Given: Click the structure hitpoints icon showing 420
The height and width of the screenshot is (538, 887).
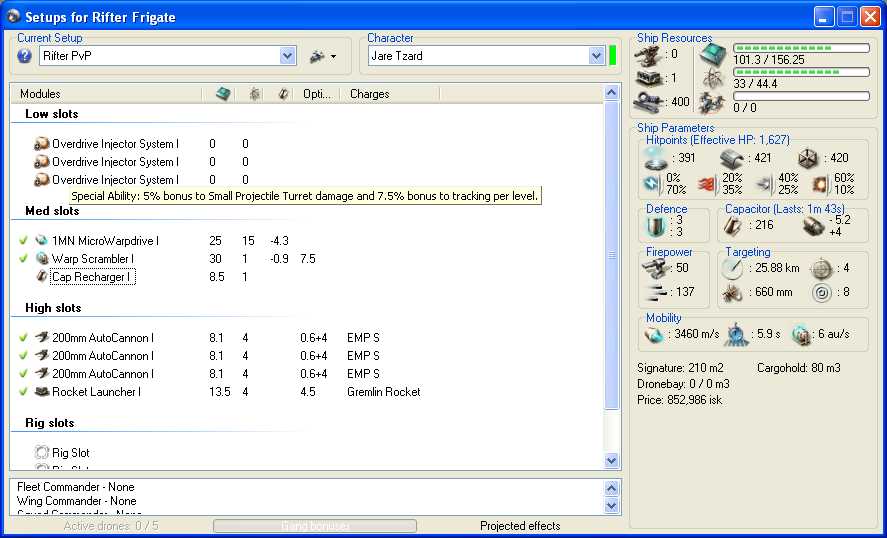Looking at the screenshot, I should [x=808, y=158].
